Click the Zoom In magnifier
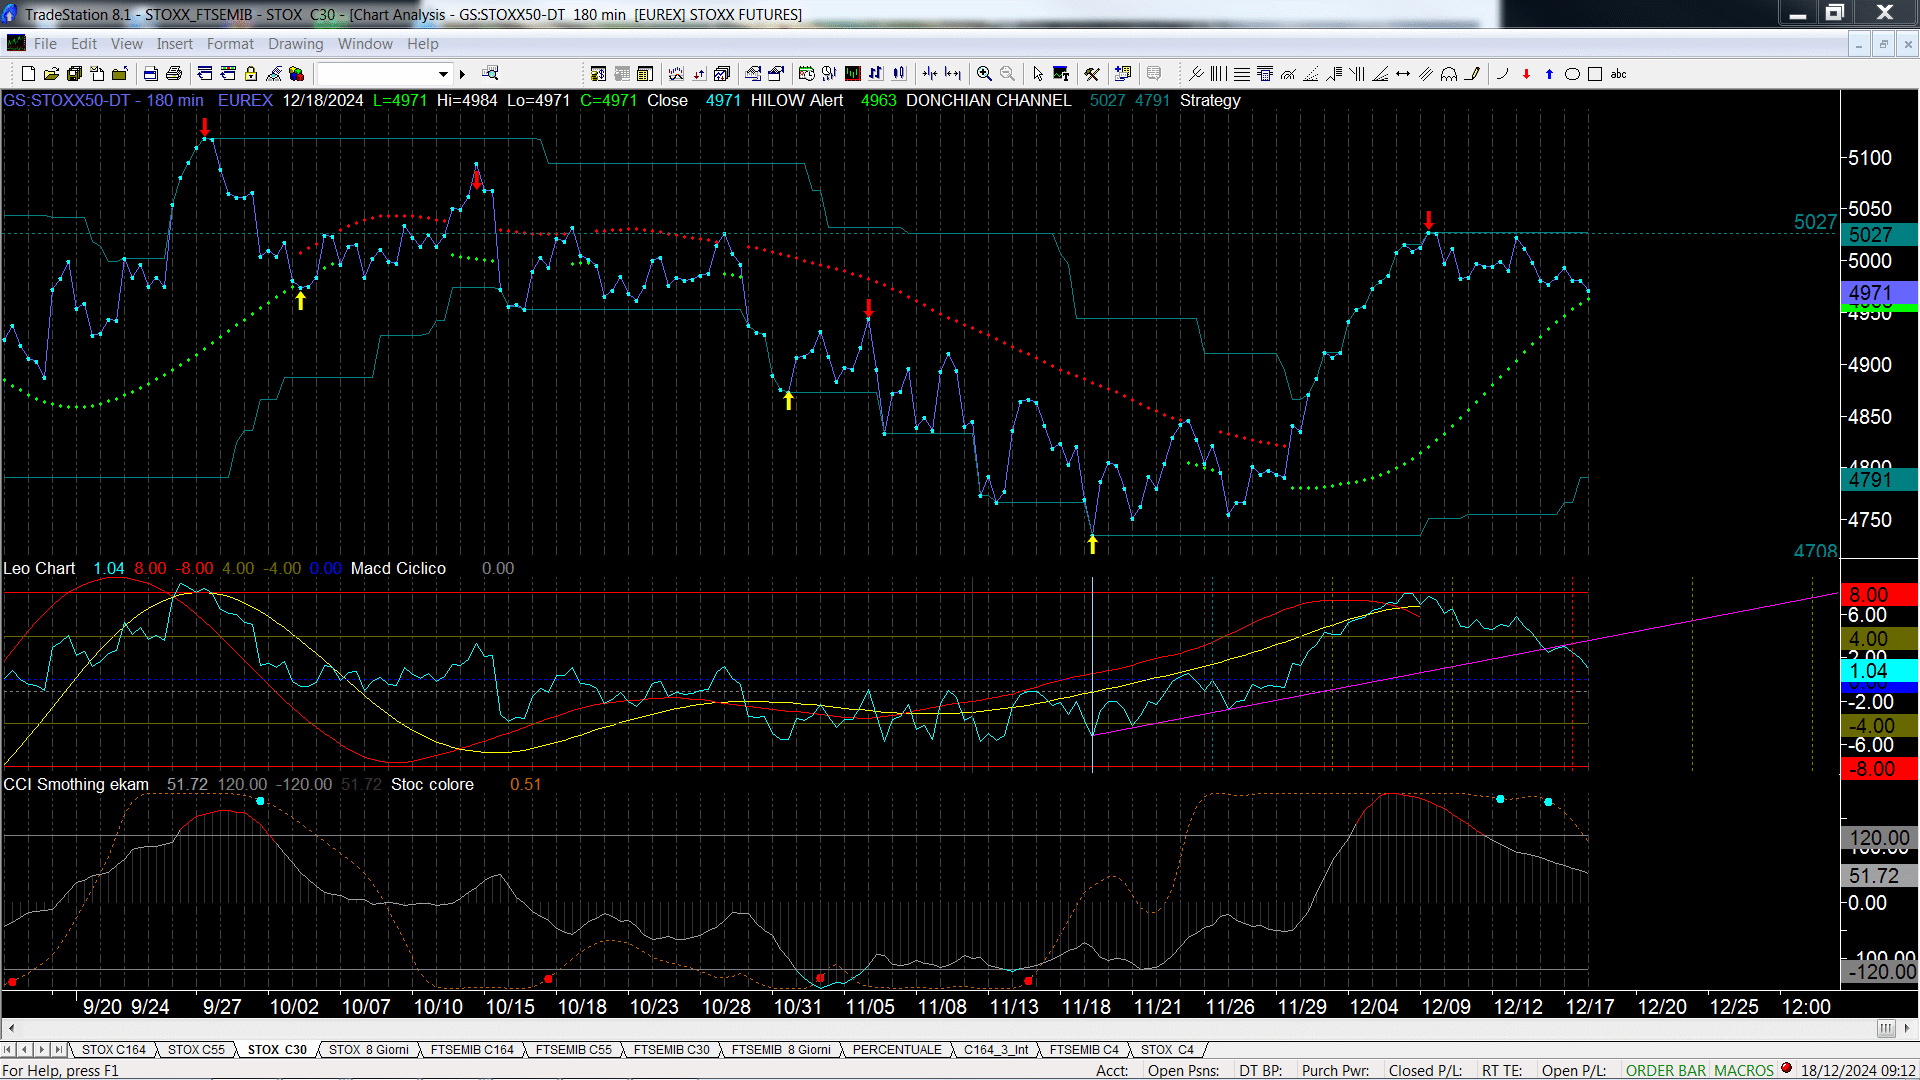Viewport: 1920px width, 1080px height. tap(984, 74)
